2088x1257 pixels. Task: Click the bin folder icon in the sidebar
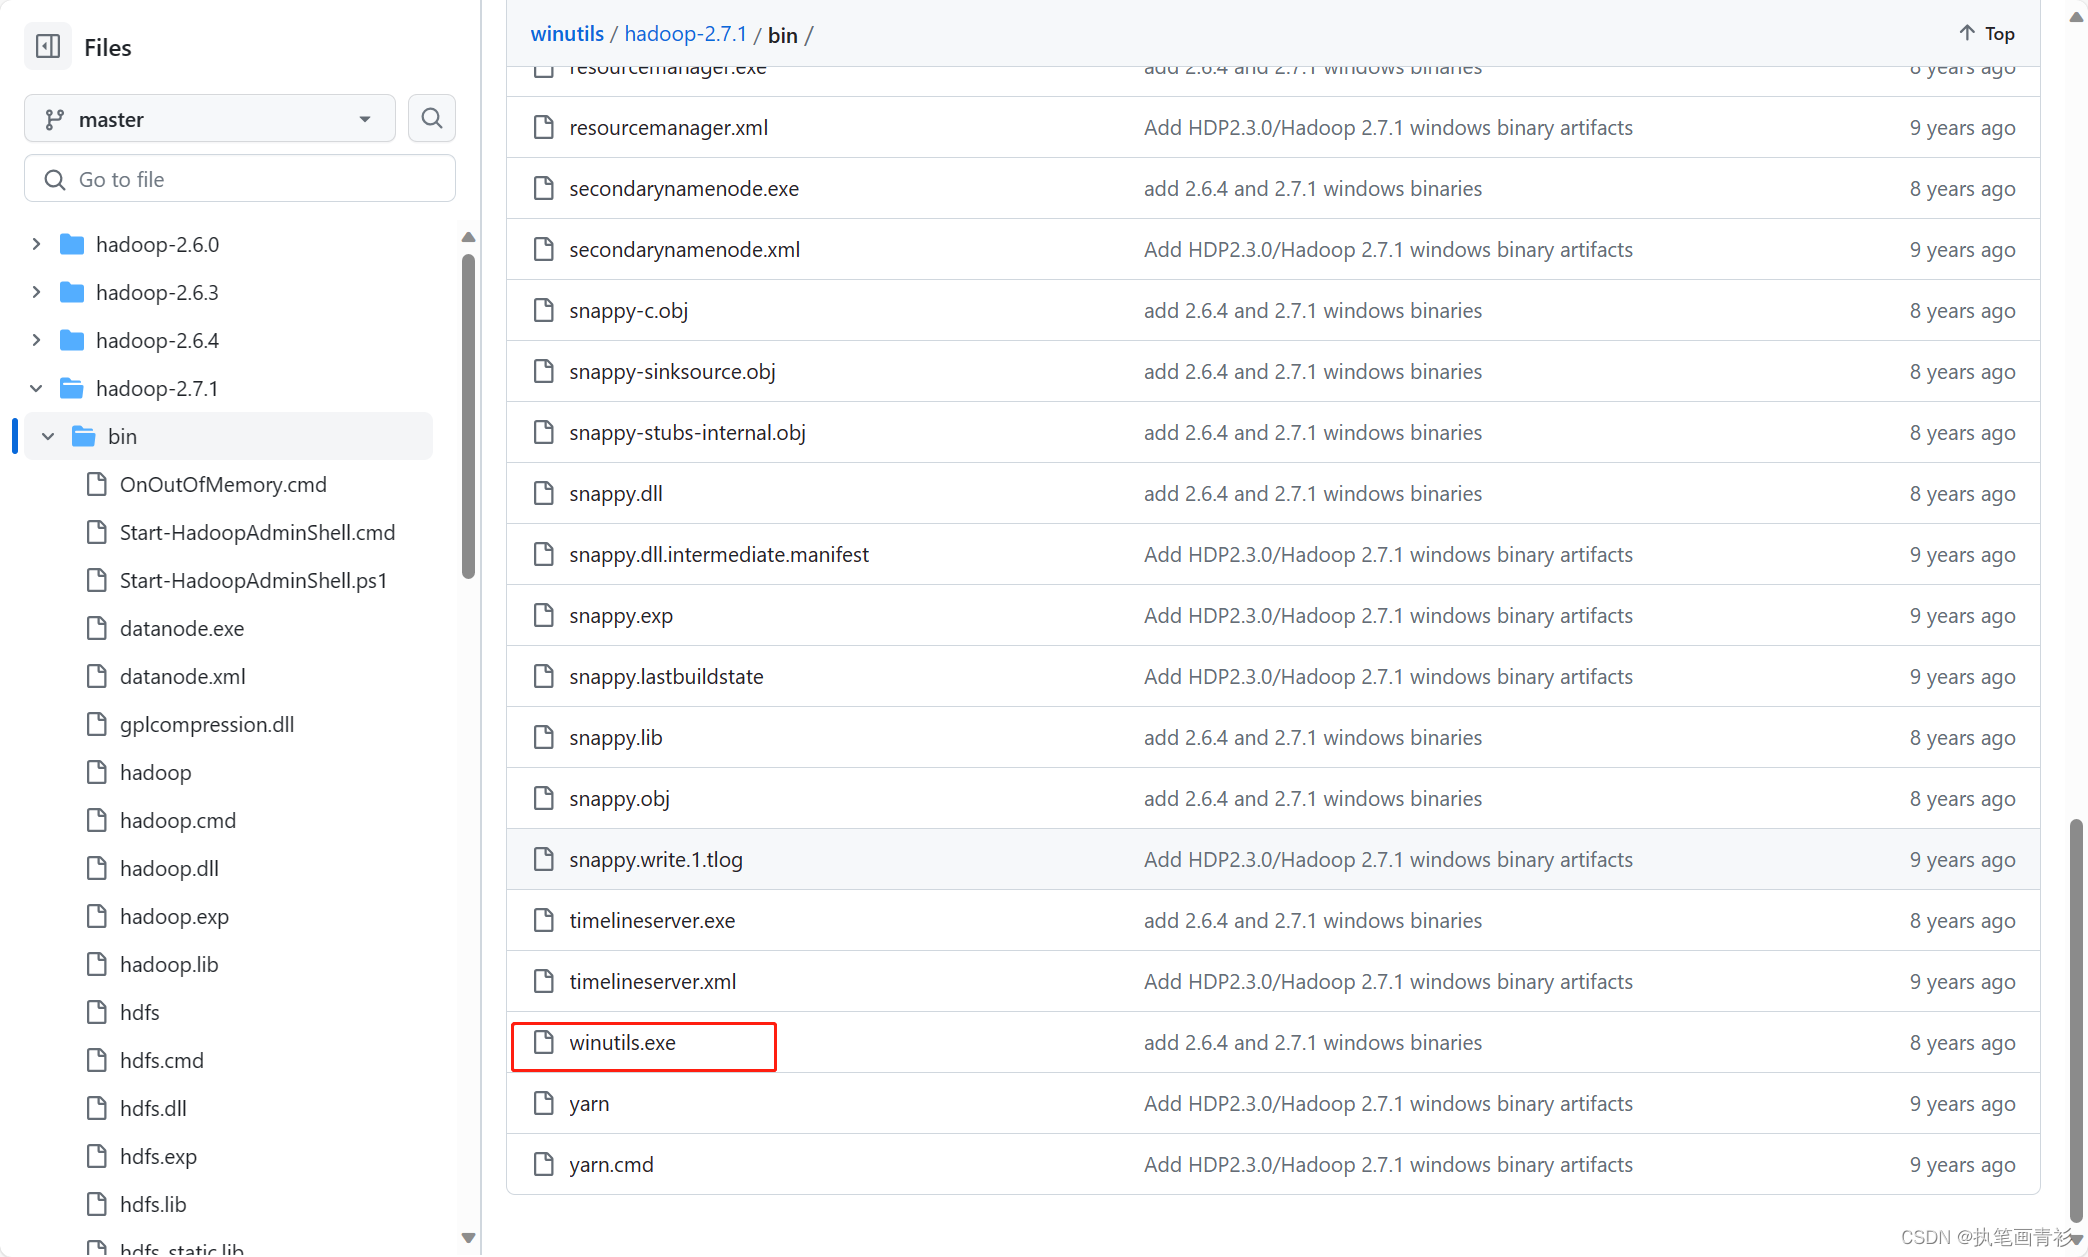point(81,436)
